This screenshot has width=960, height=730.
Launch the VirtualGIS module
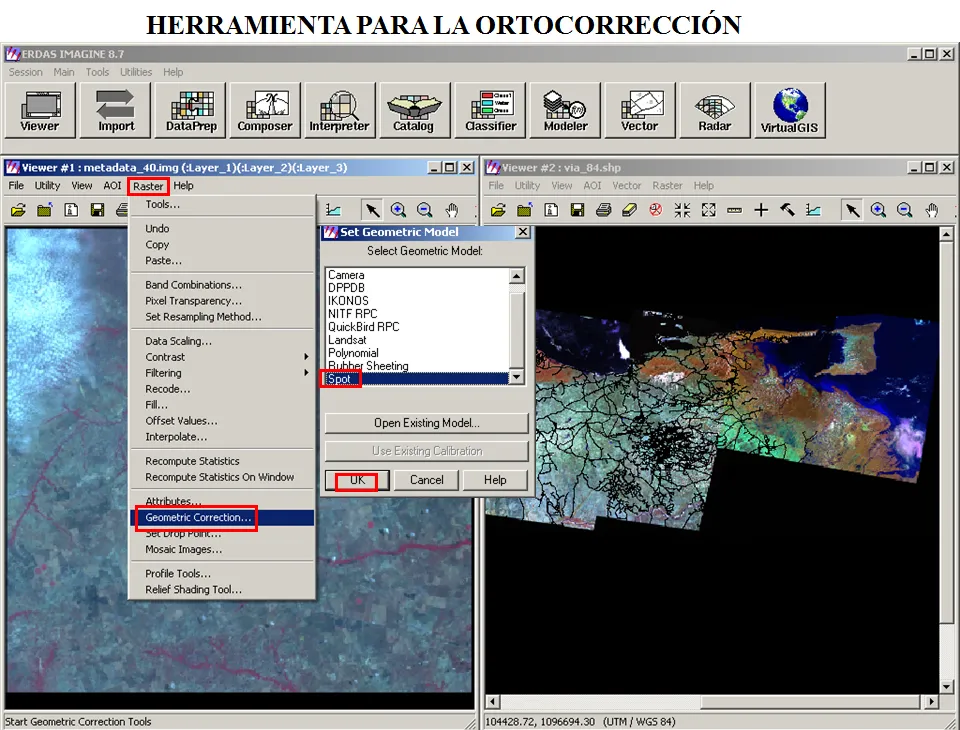(790, 110)
